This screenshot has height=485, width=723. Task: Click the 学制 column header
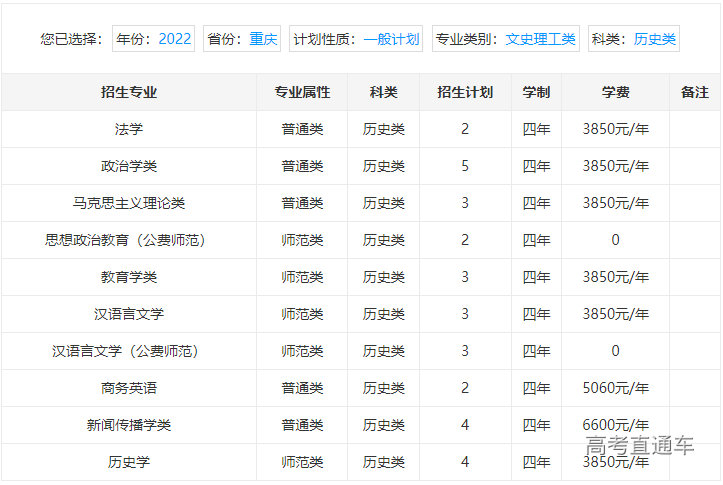[x=536, y=92]
